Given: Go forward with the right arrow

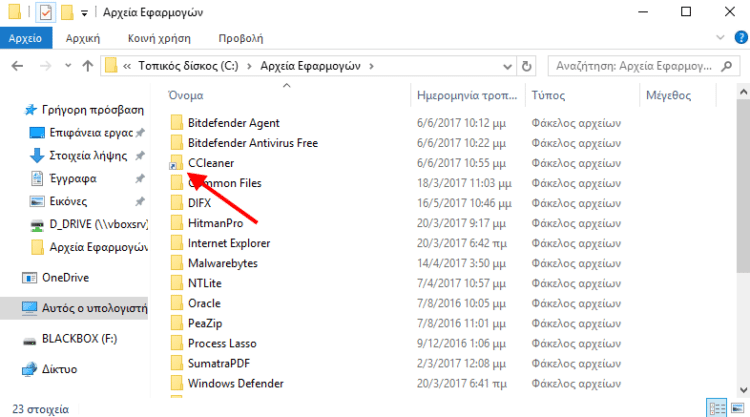Looking at the screenshot, I should (45, 66).
